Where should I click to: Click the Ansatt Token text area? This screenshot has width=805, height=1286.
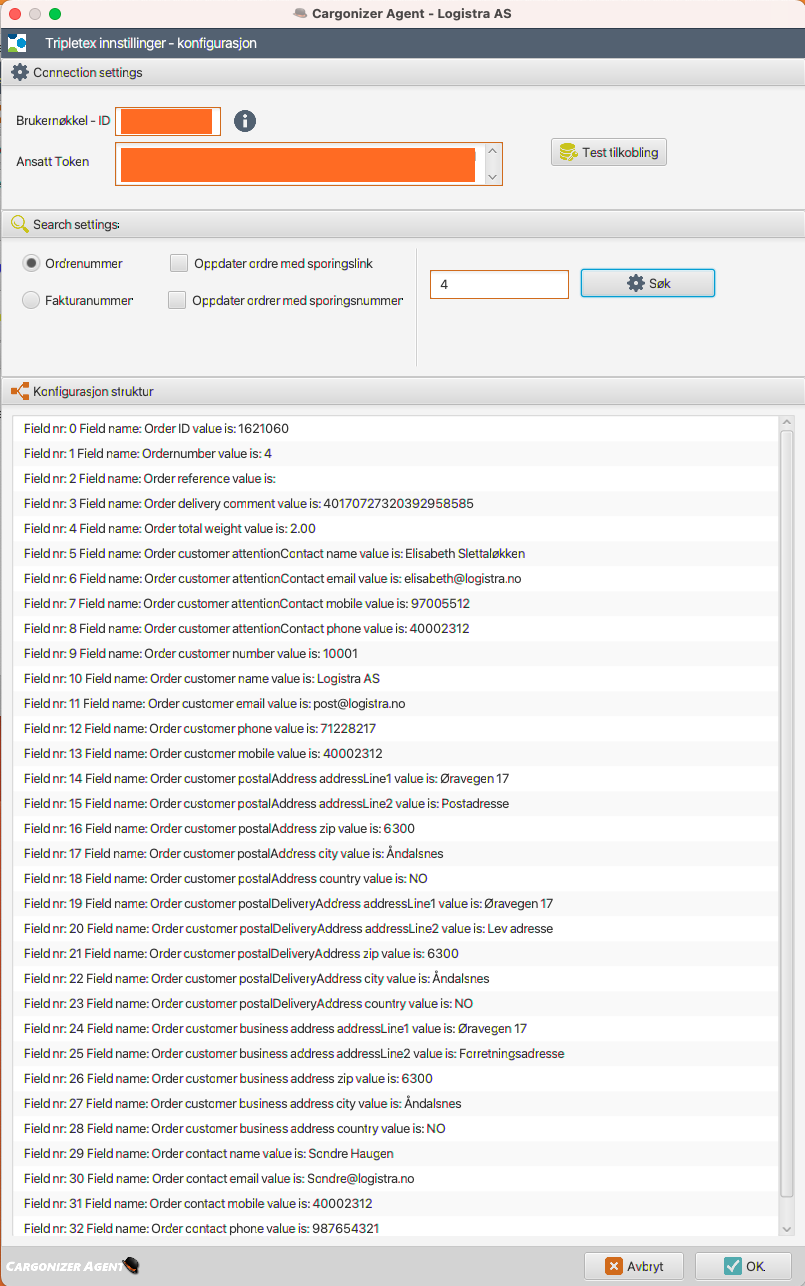(300, 164)
